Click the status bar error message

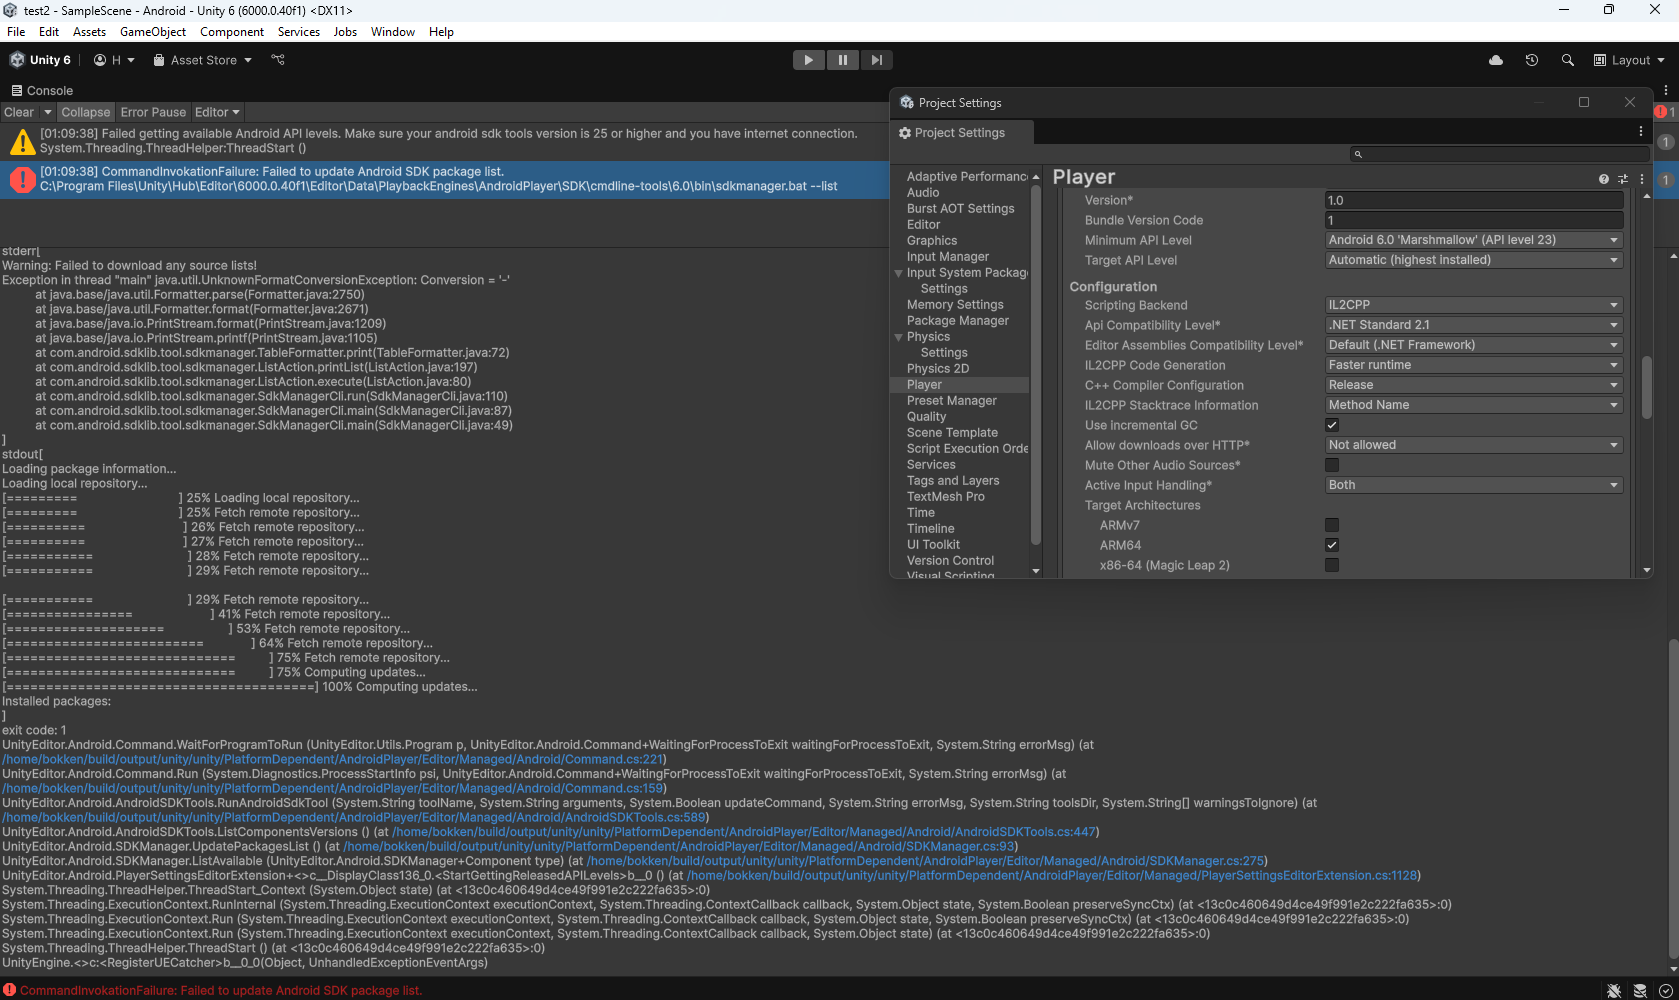click(221, 990)
